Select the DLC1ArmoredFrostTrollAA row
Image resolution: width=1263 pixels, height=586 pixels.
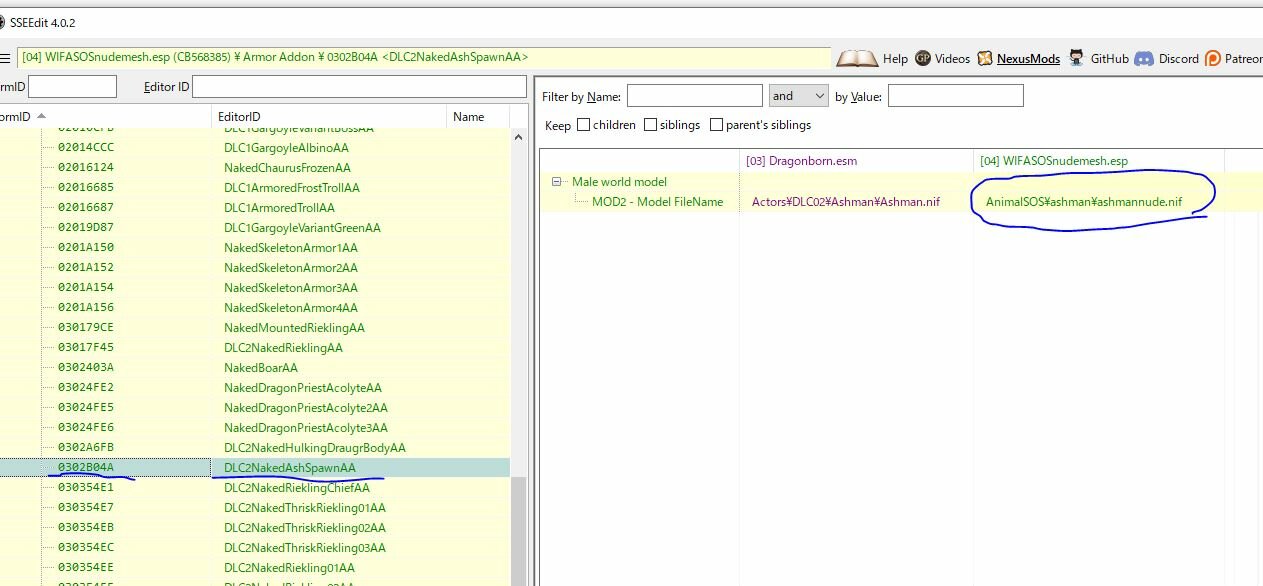coord(255,188)
